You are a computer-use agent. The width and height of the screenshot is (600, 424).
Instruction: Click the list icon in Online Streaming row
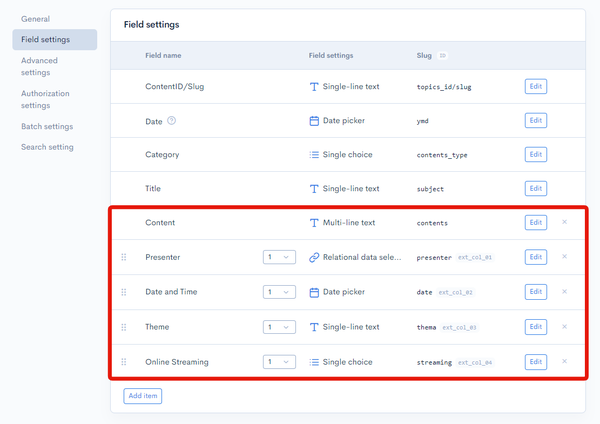point(314,362)
